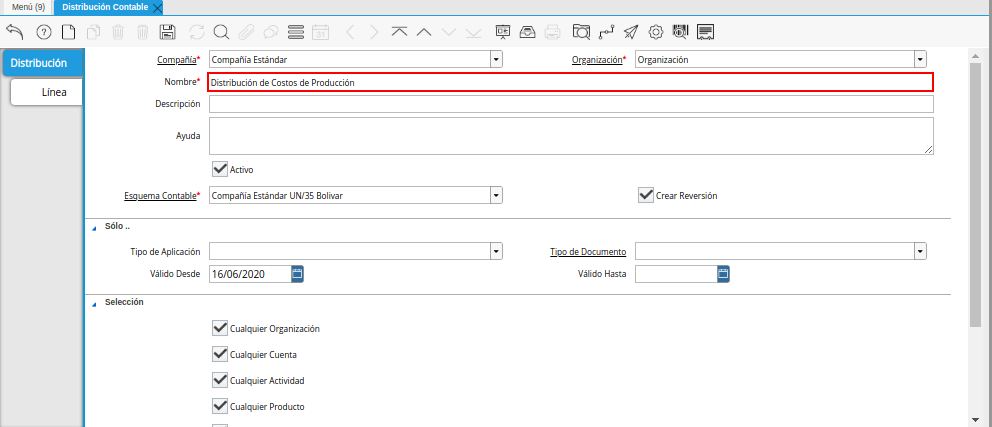Click the paper plane request icon

[x=631, y=32]
